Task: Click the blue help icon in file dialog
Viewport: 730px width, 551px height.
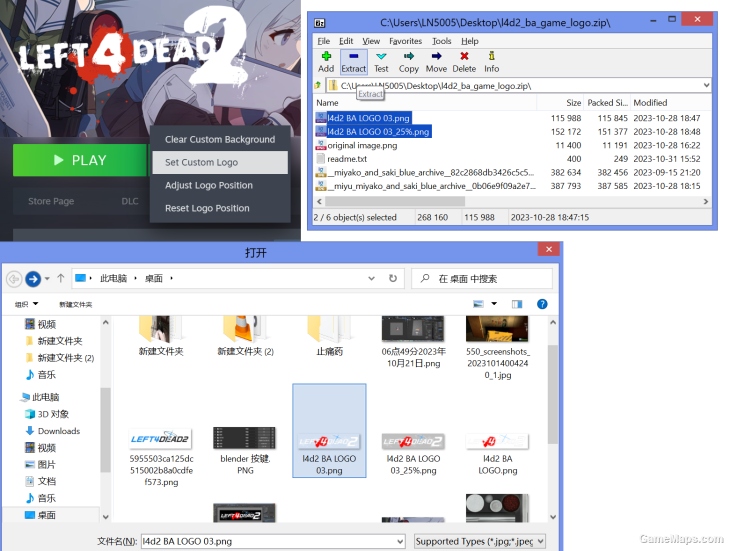Action: click(542, 304)
